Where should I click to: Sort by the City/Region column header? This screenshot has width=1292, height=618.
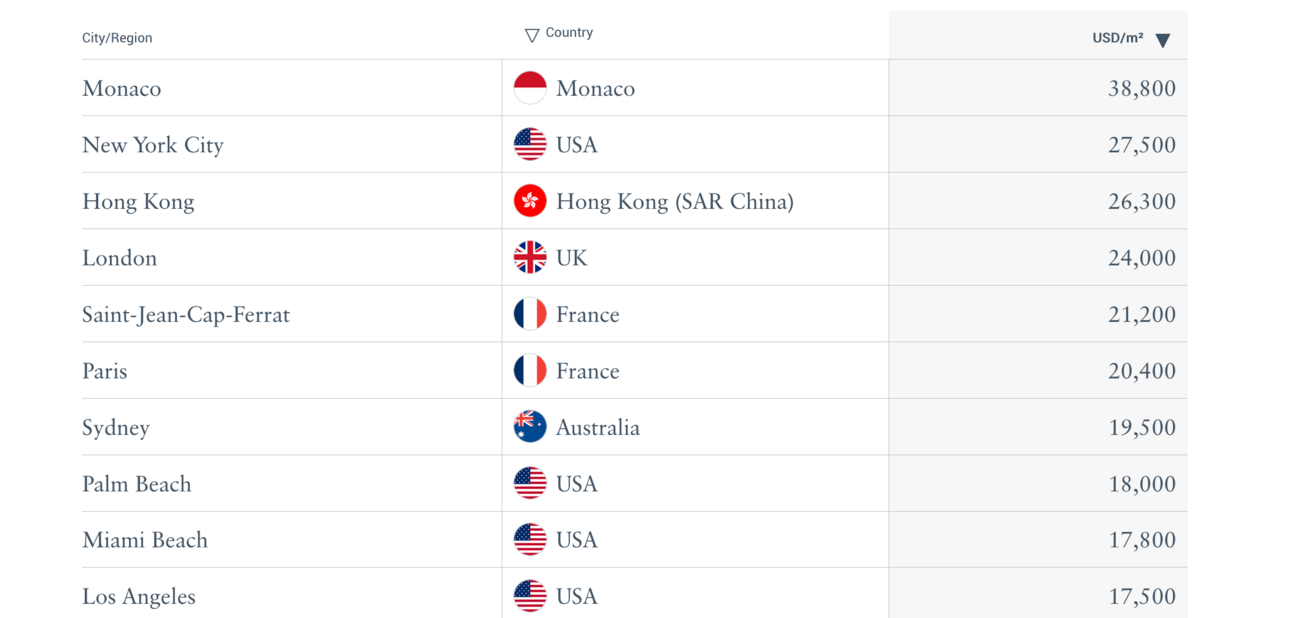117,38
